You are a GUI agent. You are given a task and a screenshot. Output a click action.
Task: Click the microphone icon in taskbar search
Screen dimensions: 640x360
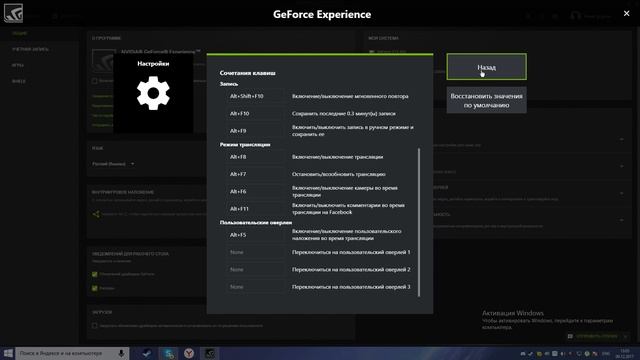coord(121,353)
